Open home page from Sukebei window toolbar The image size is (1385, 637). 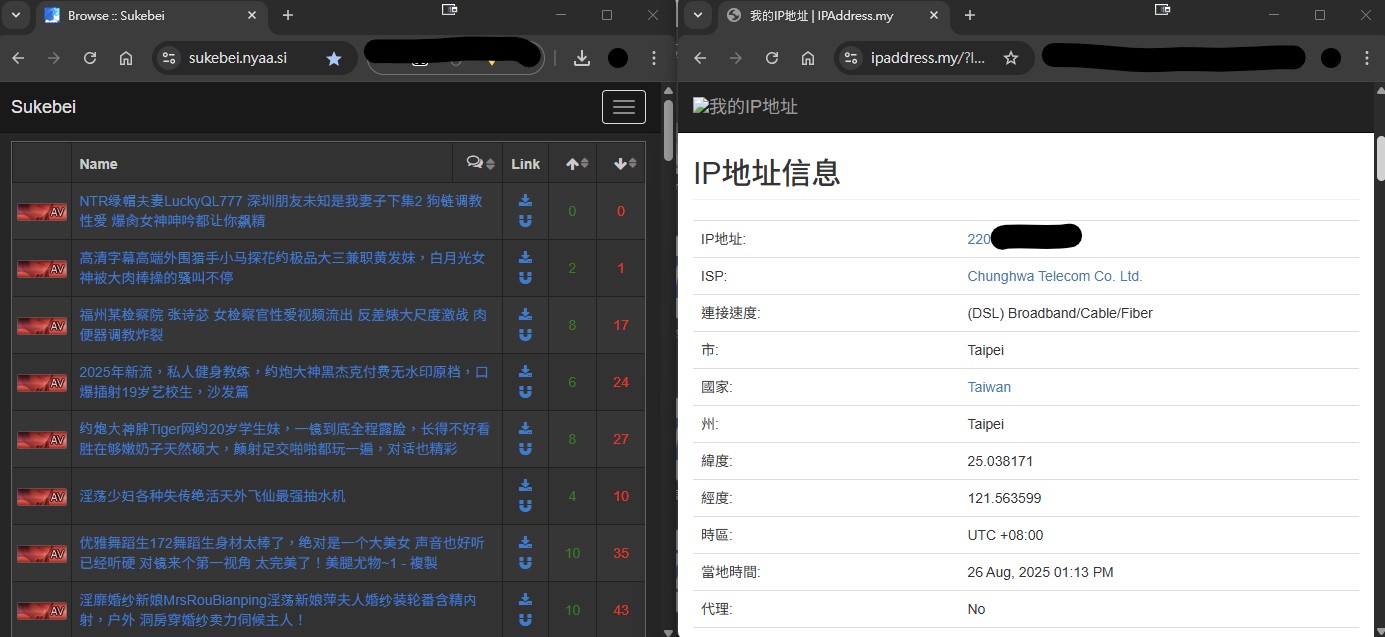point(126,58)
